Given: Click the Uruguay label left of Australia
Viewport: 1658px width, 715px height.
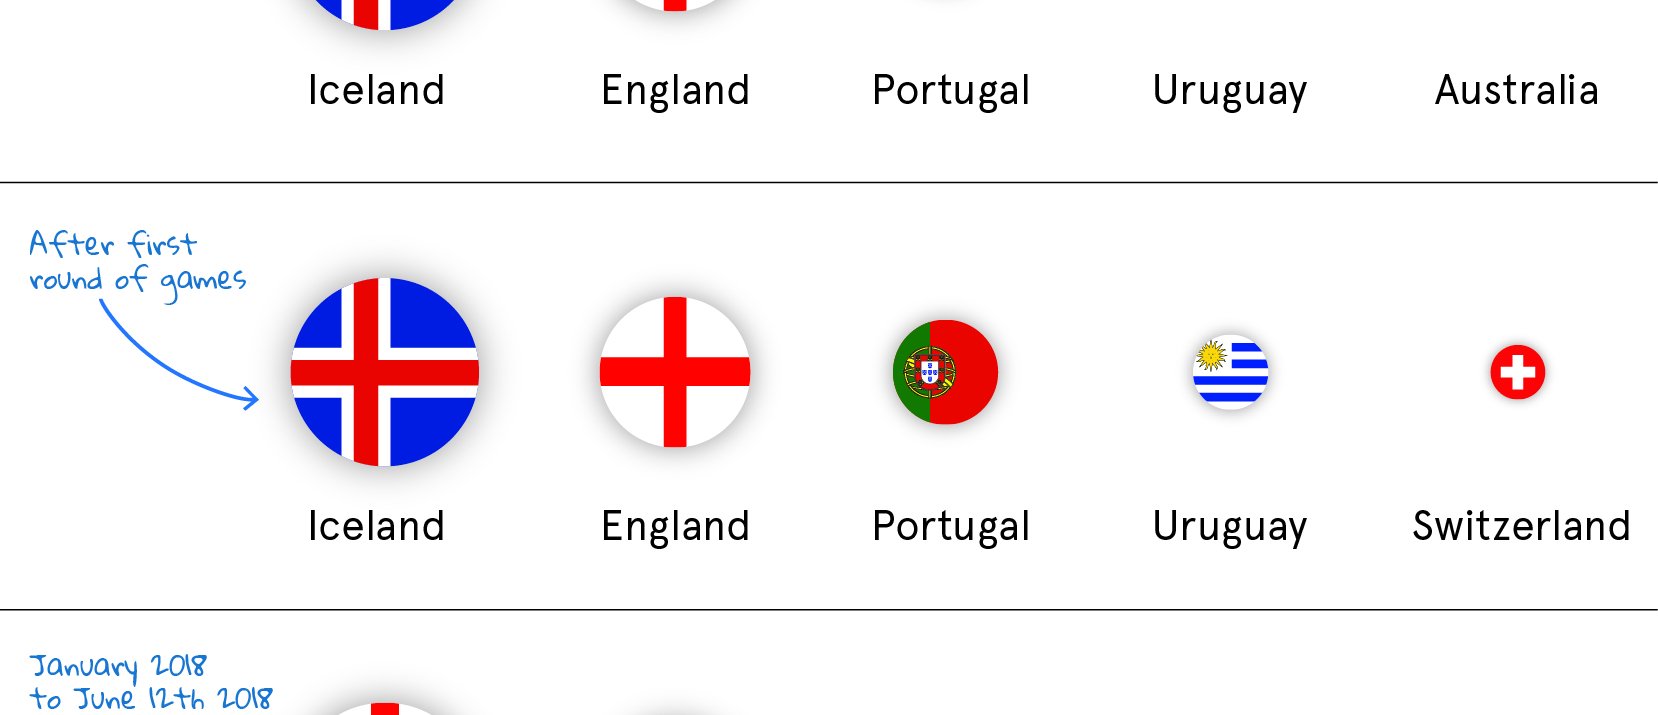Looking at the screenshot, I should 1229,90.
